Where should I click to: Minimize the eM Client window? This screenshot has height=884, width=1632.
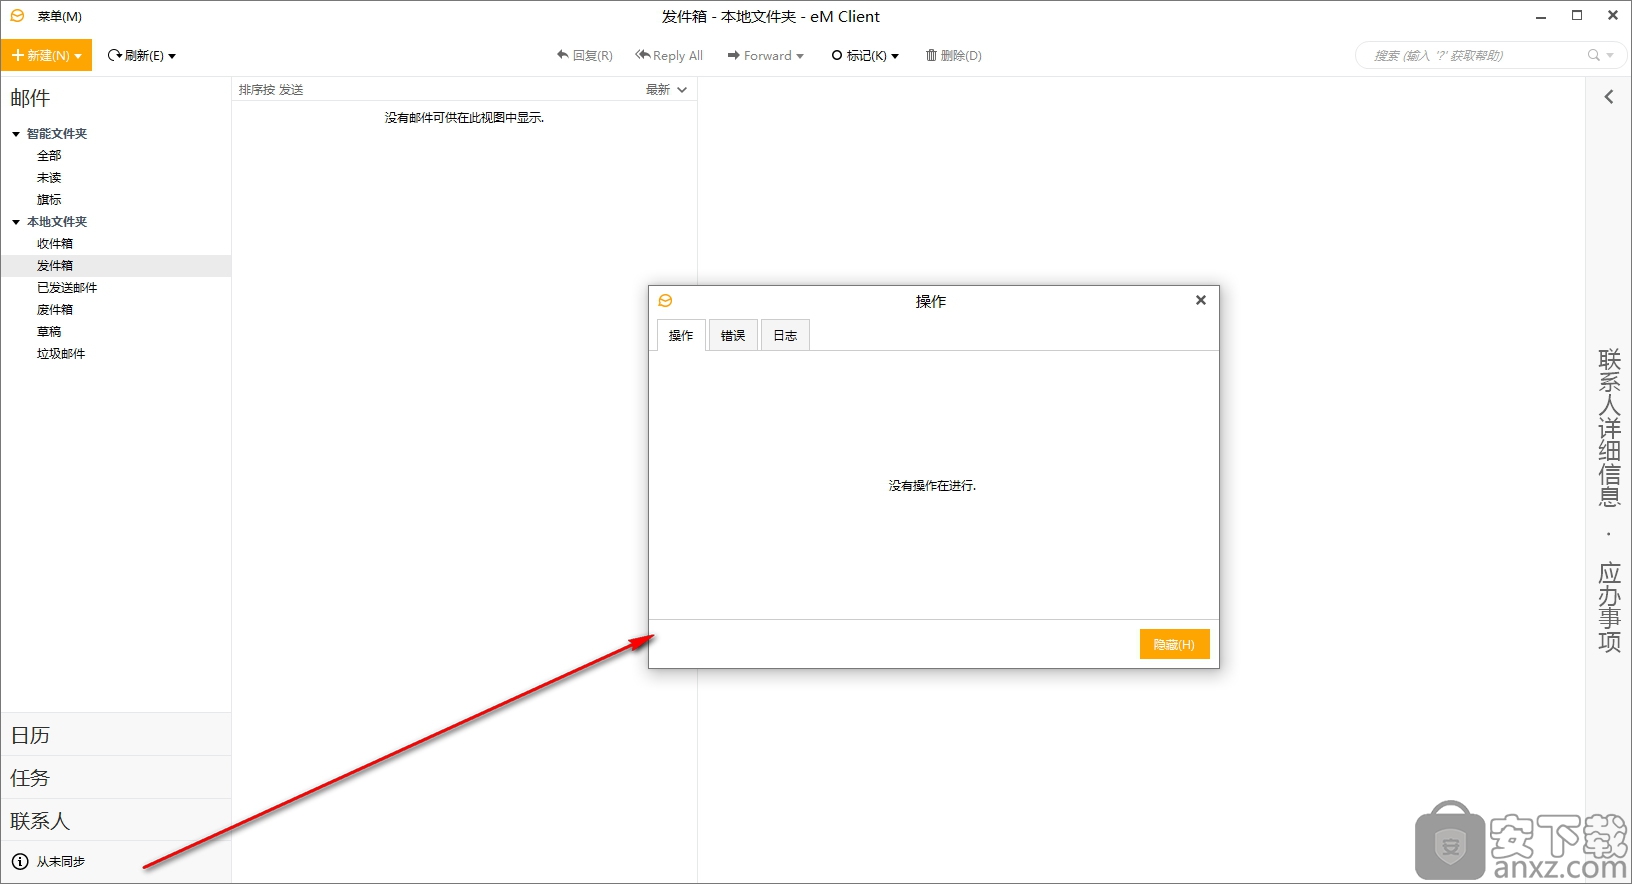click(1541, 16)
